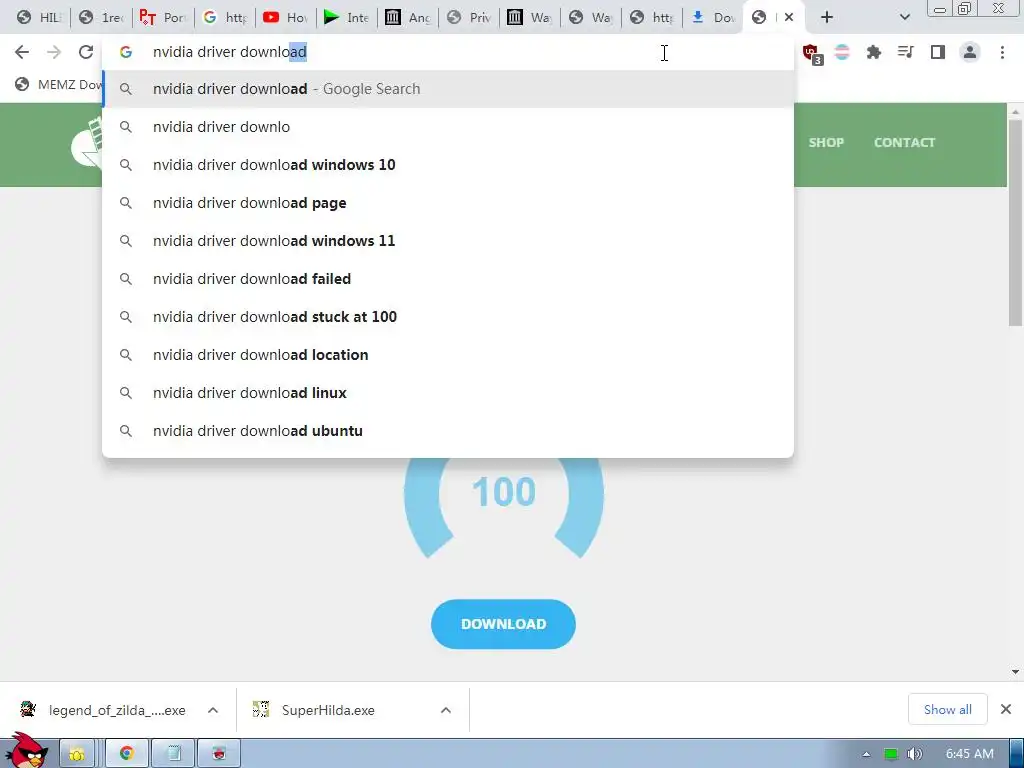Switch to the 'Do' downloads tab
This screenshot has height=768, width=1024.
pos(714,18)
